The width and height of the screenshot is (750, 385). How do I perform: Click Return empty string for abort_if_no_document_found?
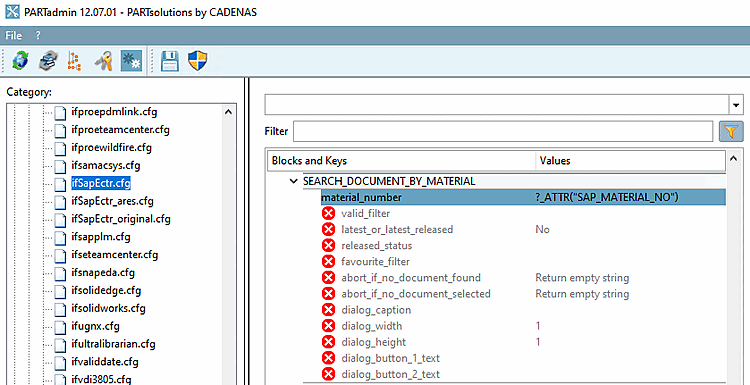point(582,278)
